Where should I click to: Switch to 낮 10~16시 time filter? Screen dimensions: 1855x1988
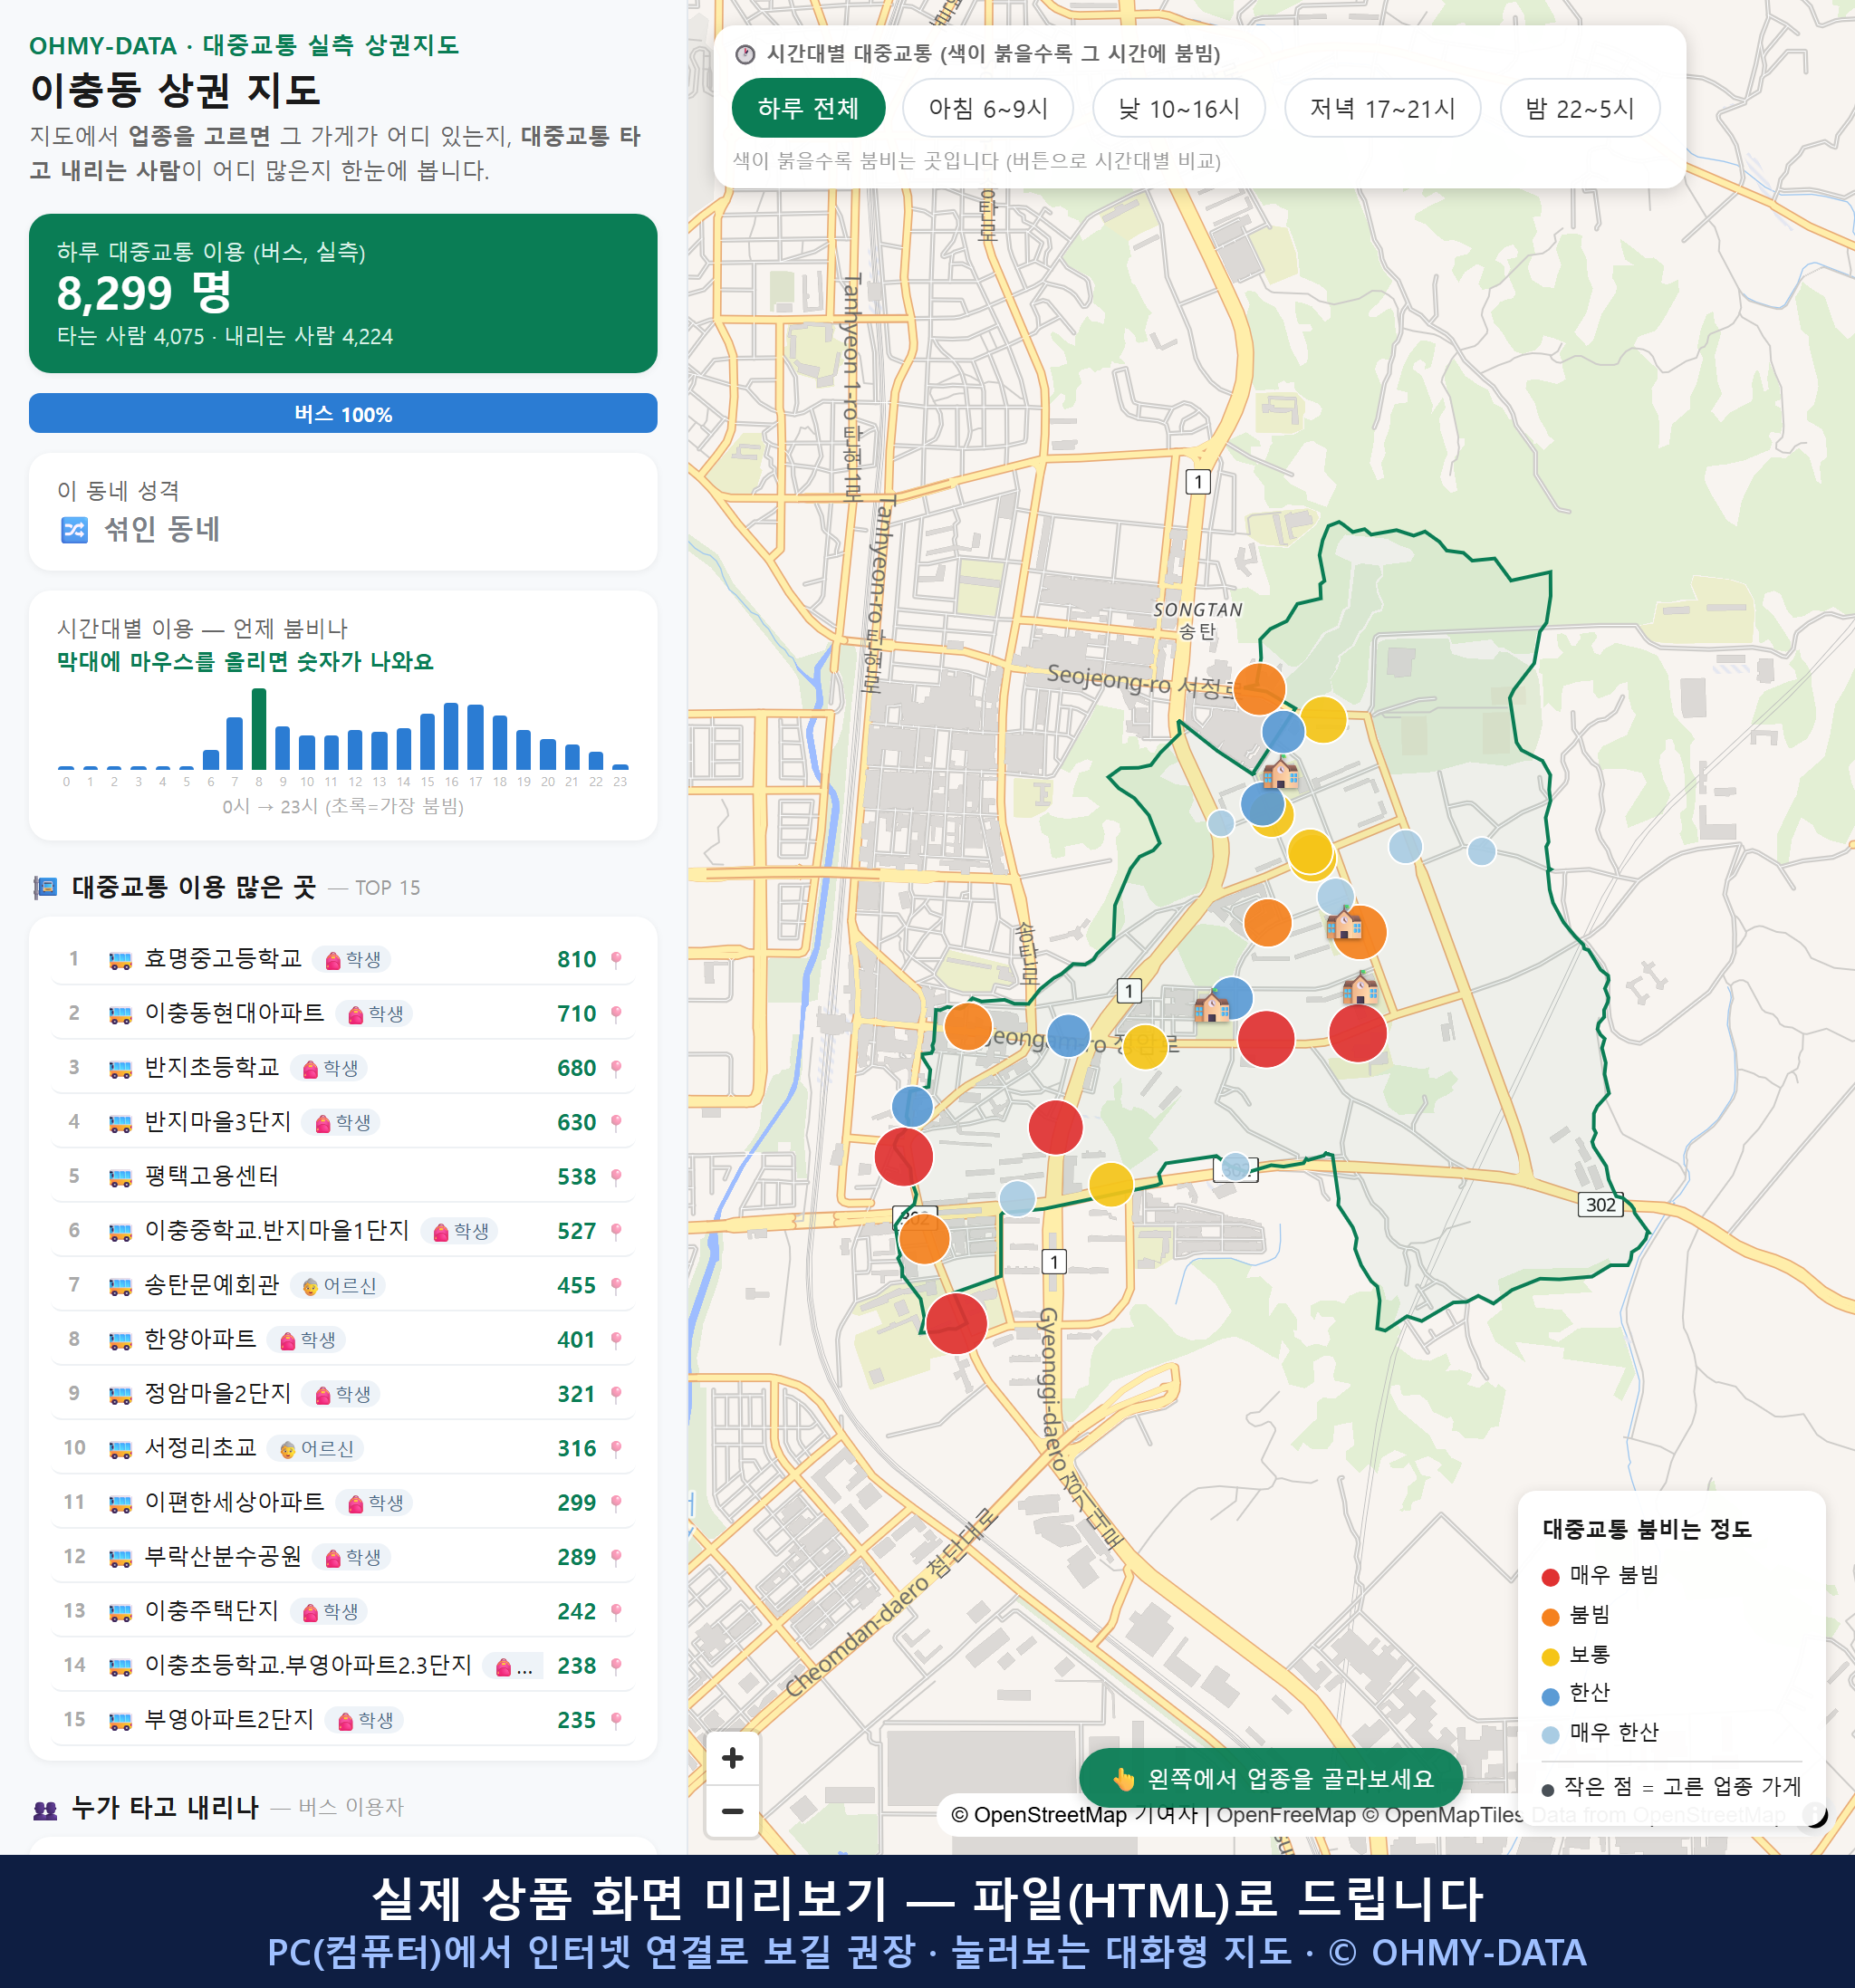(1179, 108)
